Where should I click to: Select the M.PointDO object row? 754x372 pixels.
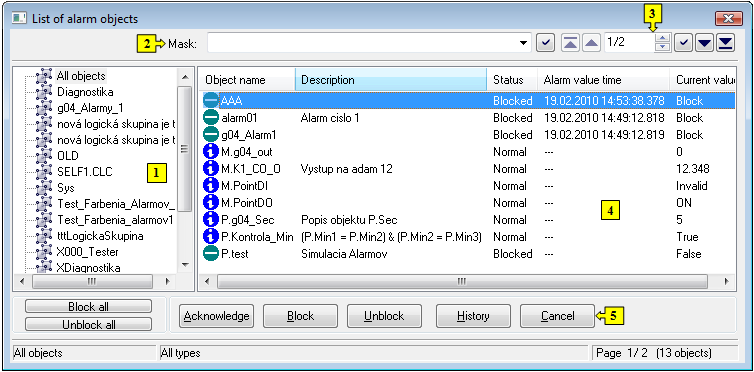click(469, 203)
